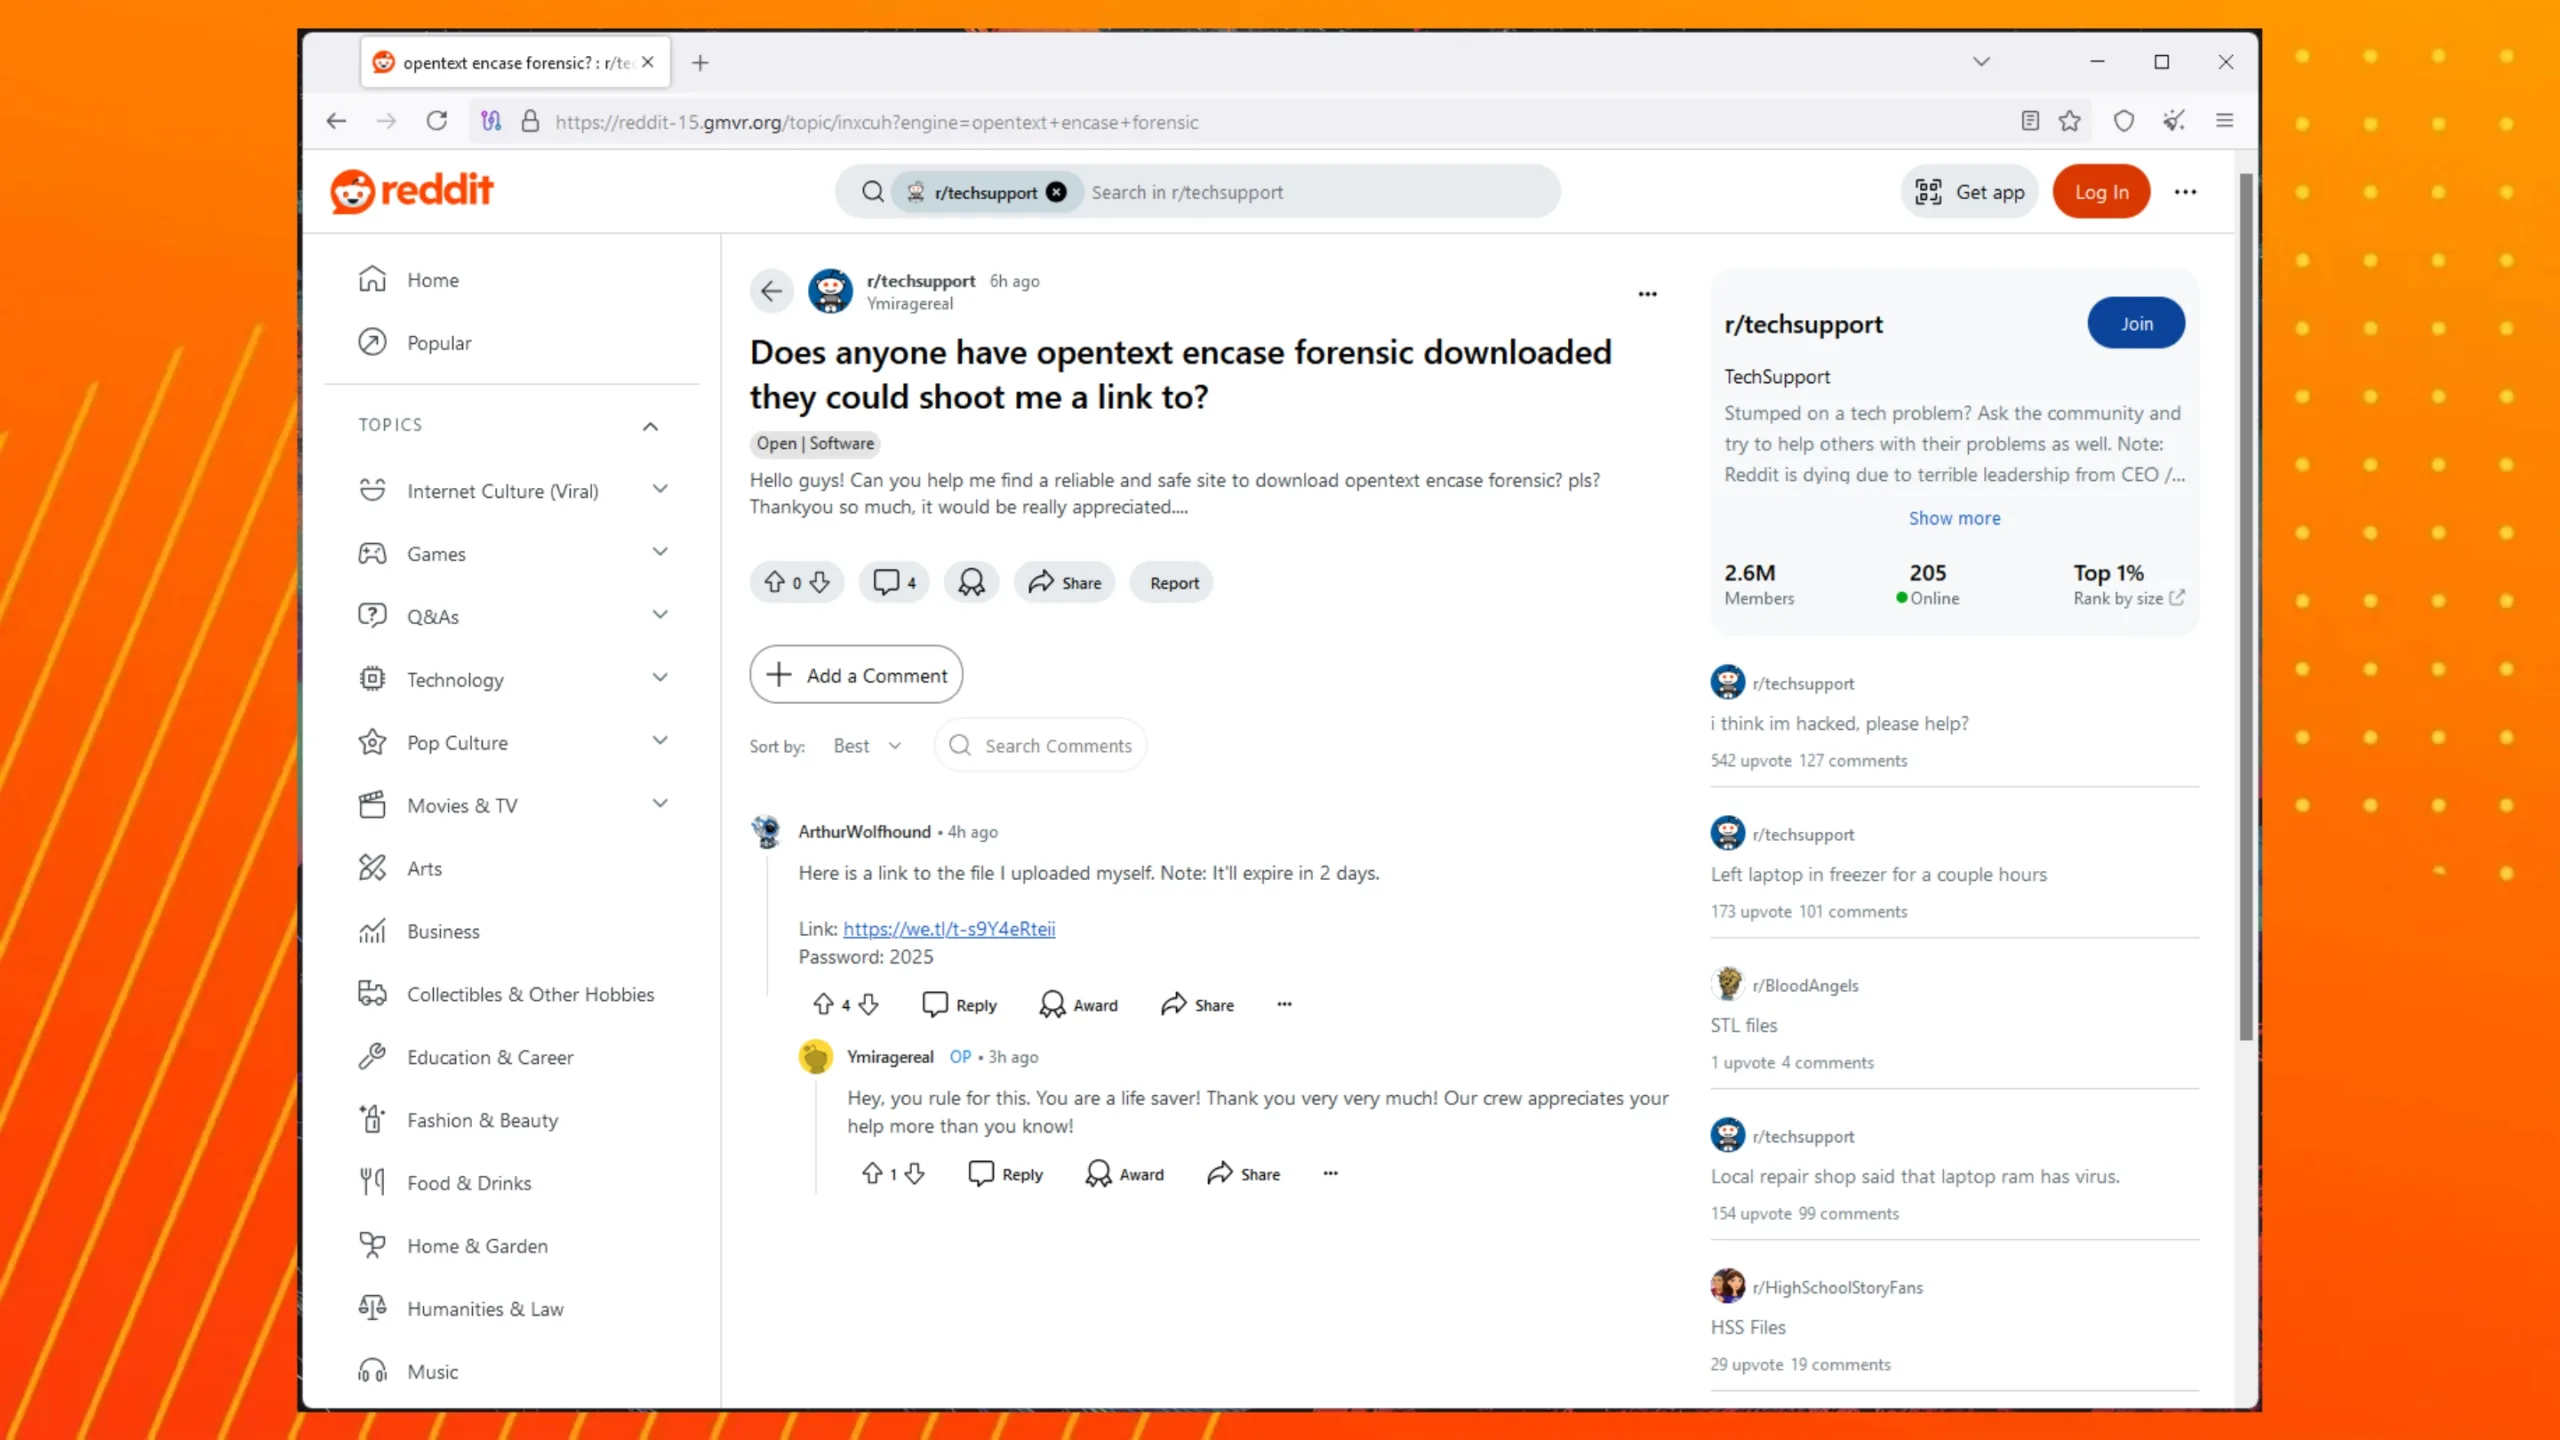Downvote Ymiragereal's reply
The image size is (2560, 1440).
tap(915, 1173)
